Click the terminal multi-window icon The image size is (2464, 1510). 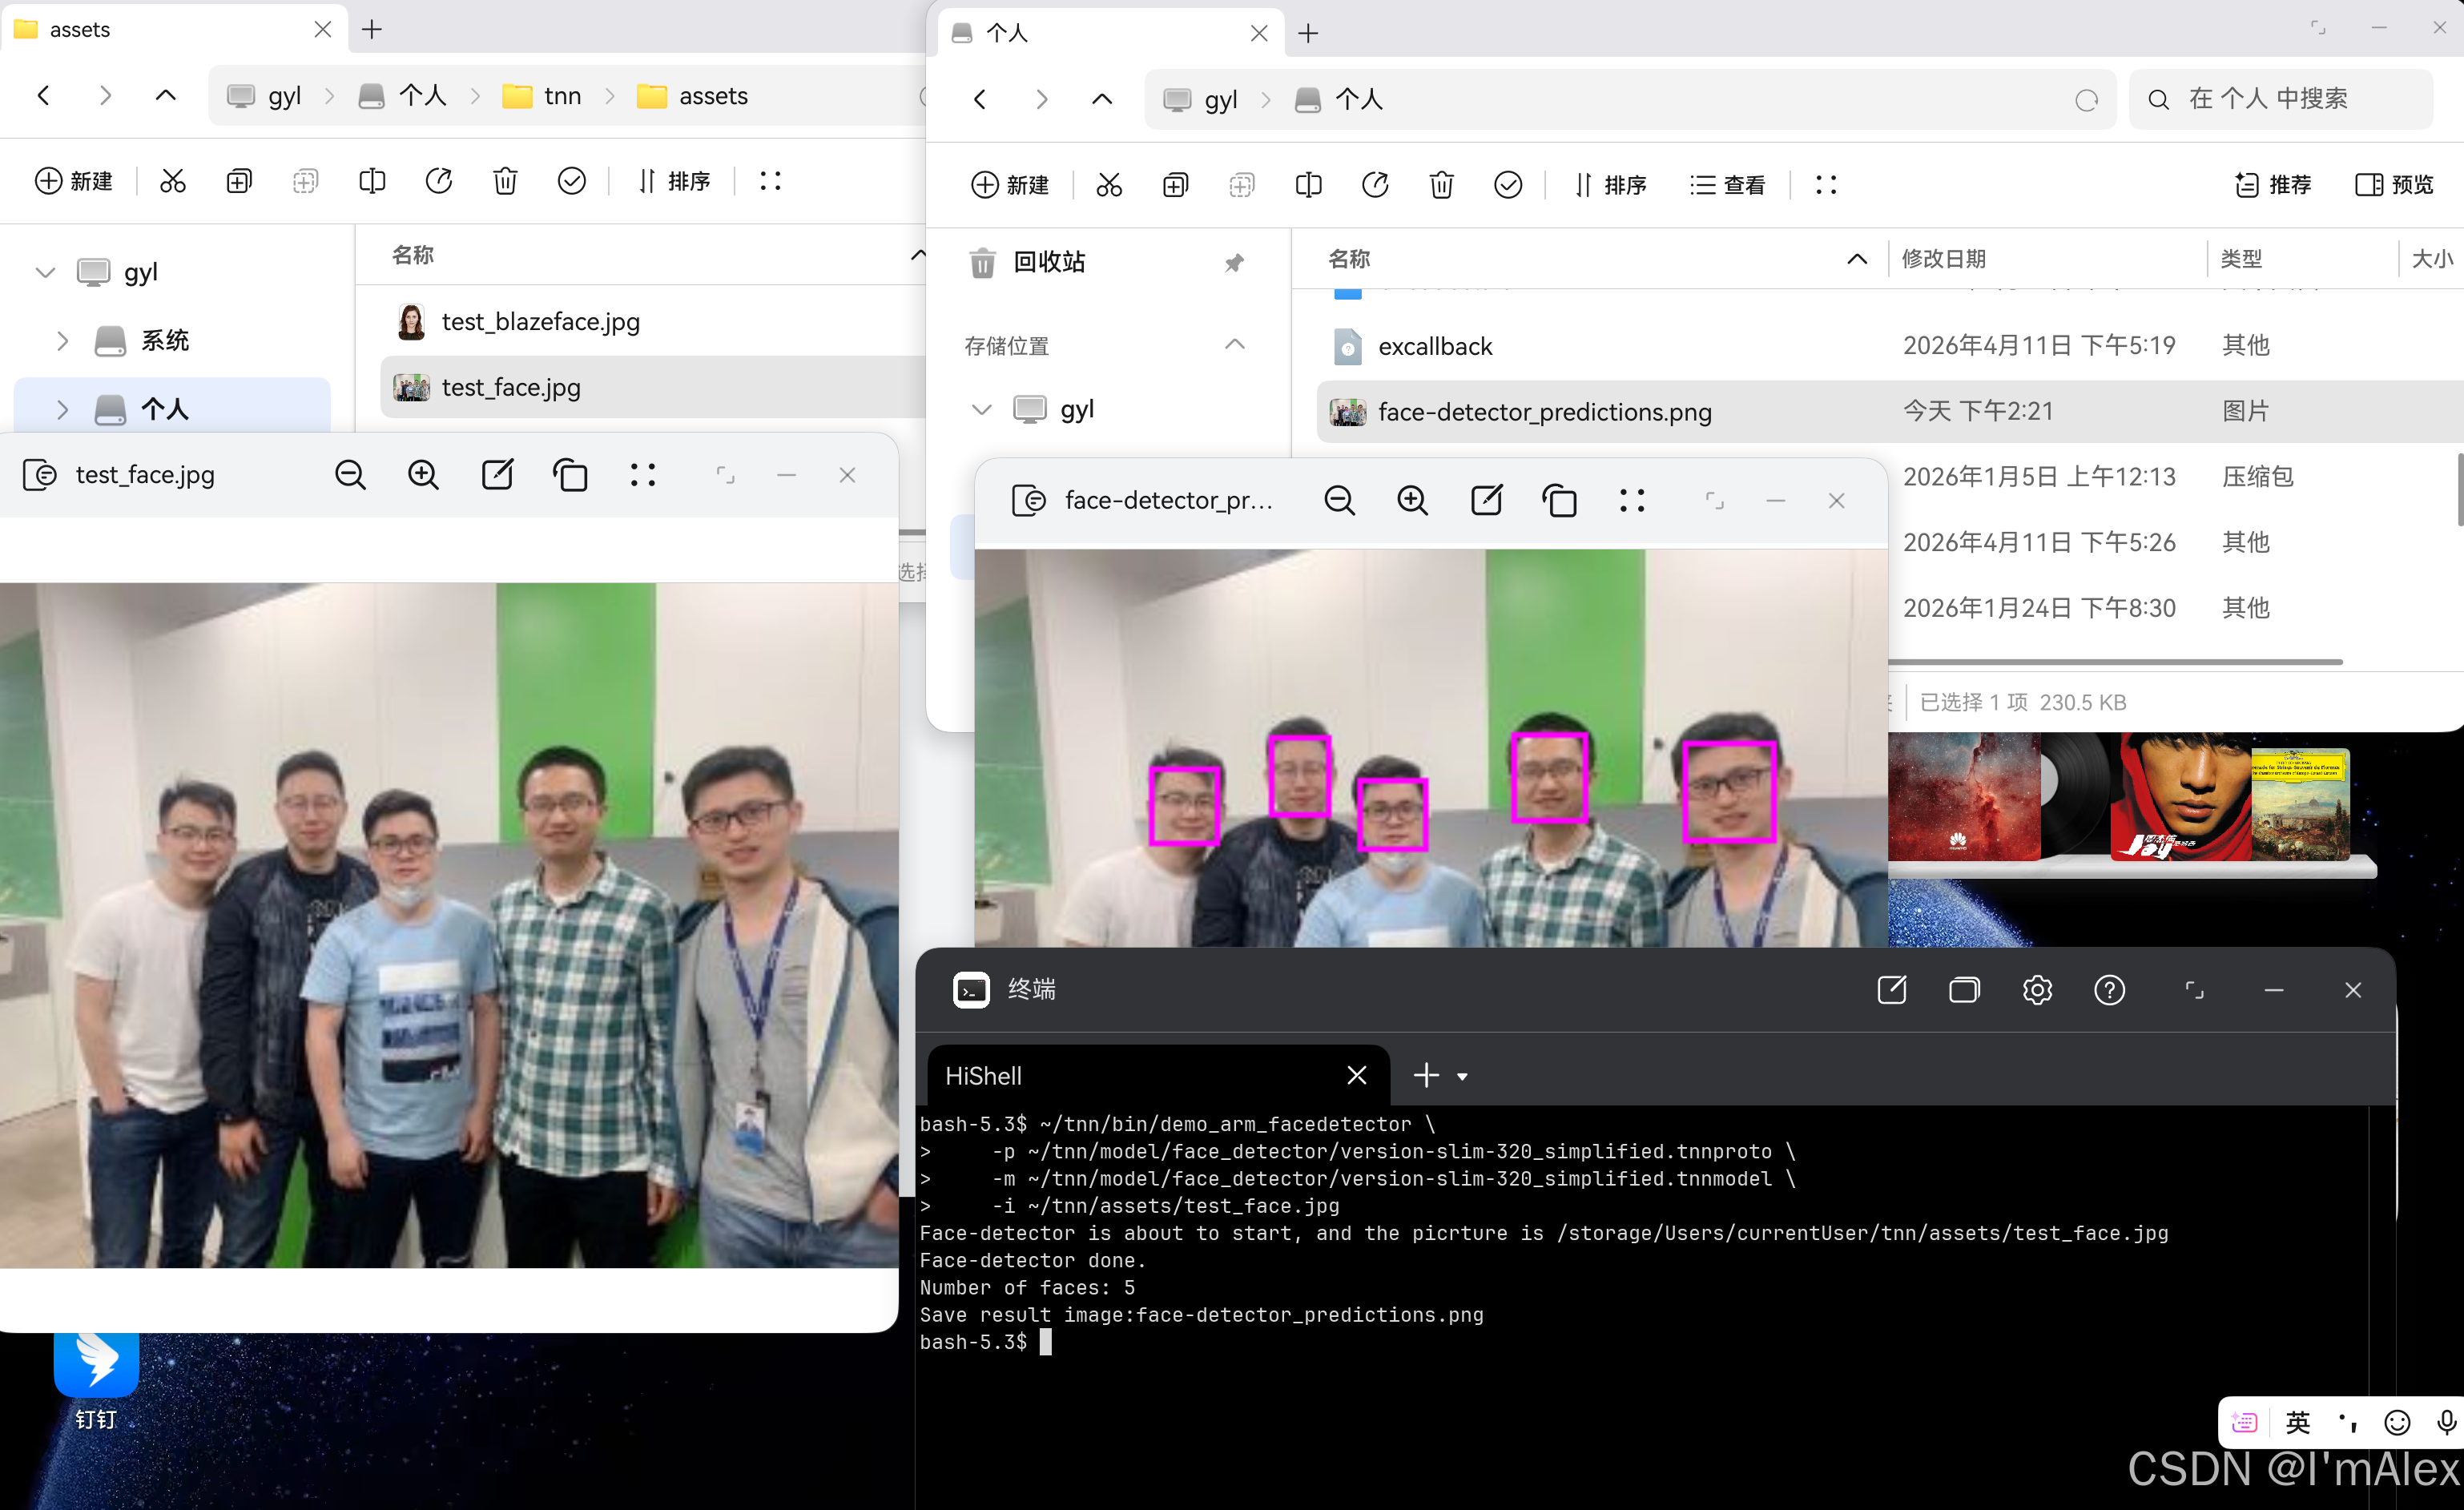click(x=1964, y=990)
